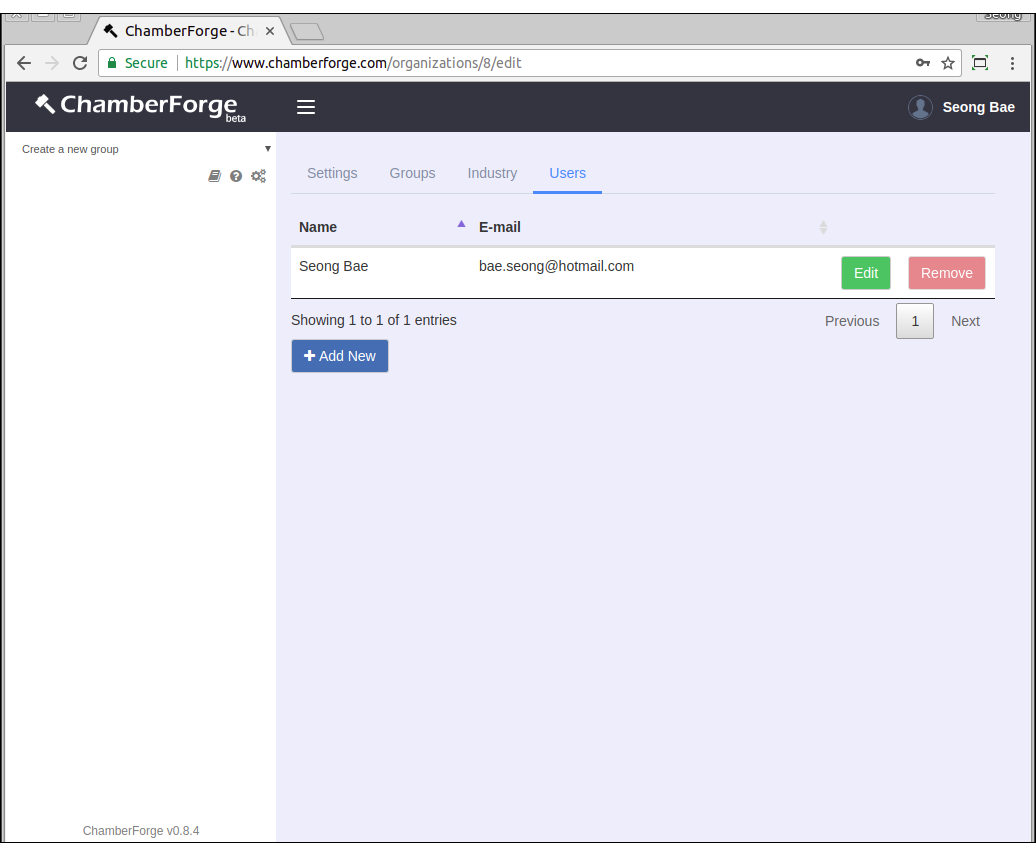Screen dimensions: 1036x856
Task: Open the gears settings icon in sidebar
Action: 258,176
